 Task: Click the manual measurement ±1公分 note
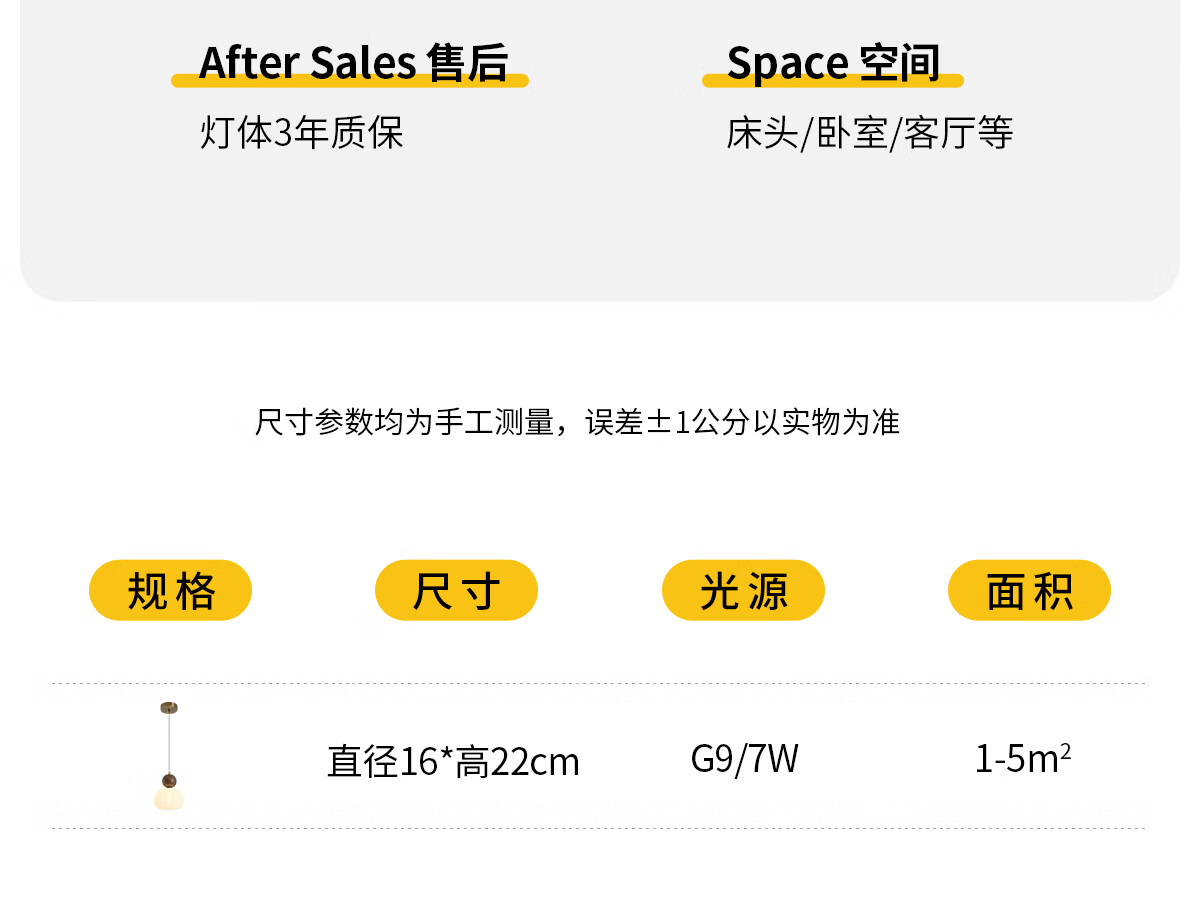click(x=577, y=423)
